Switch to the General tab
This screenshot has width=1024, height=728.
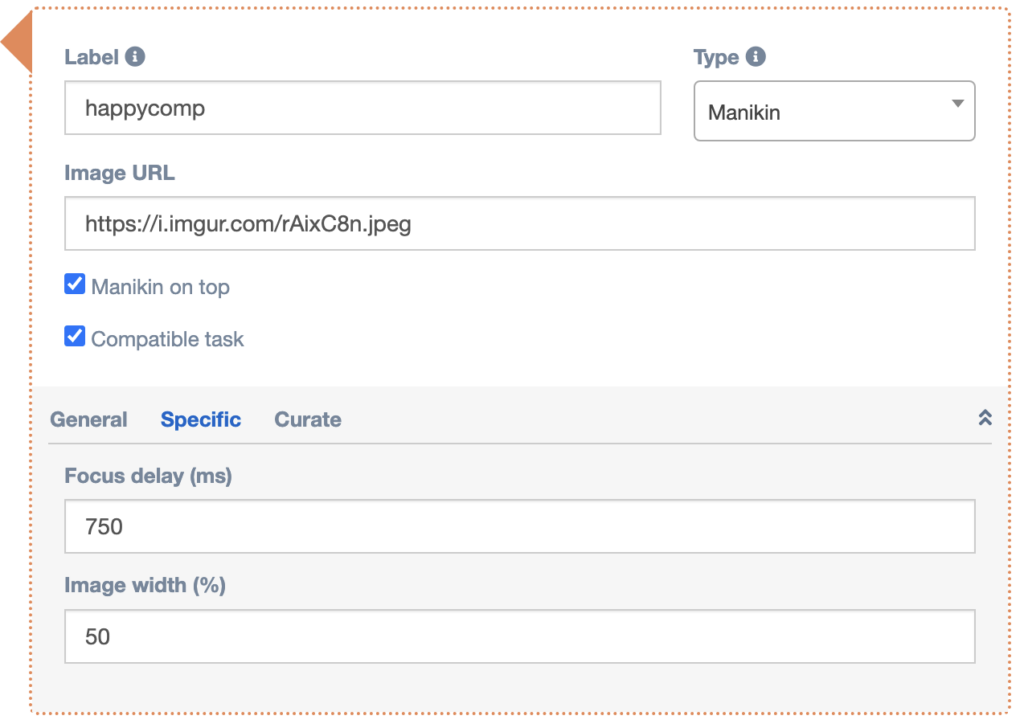(89, 420)
